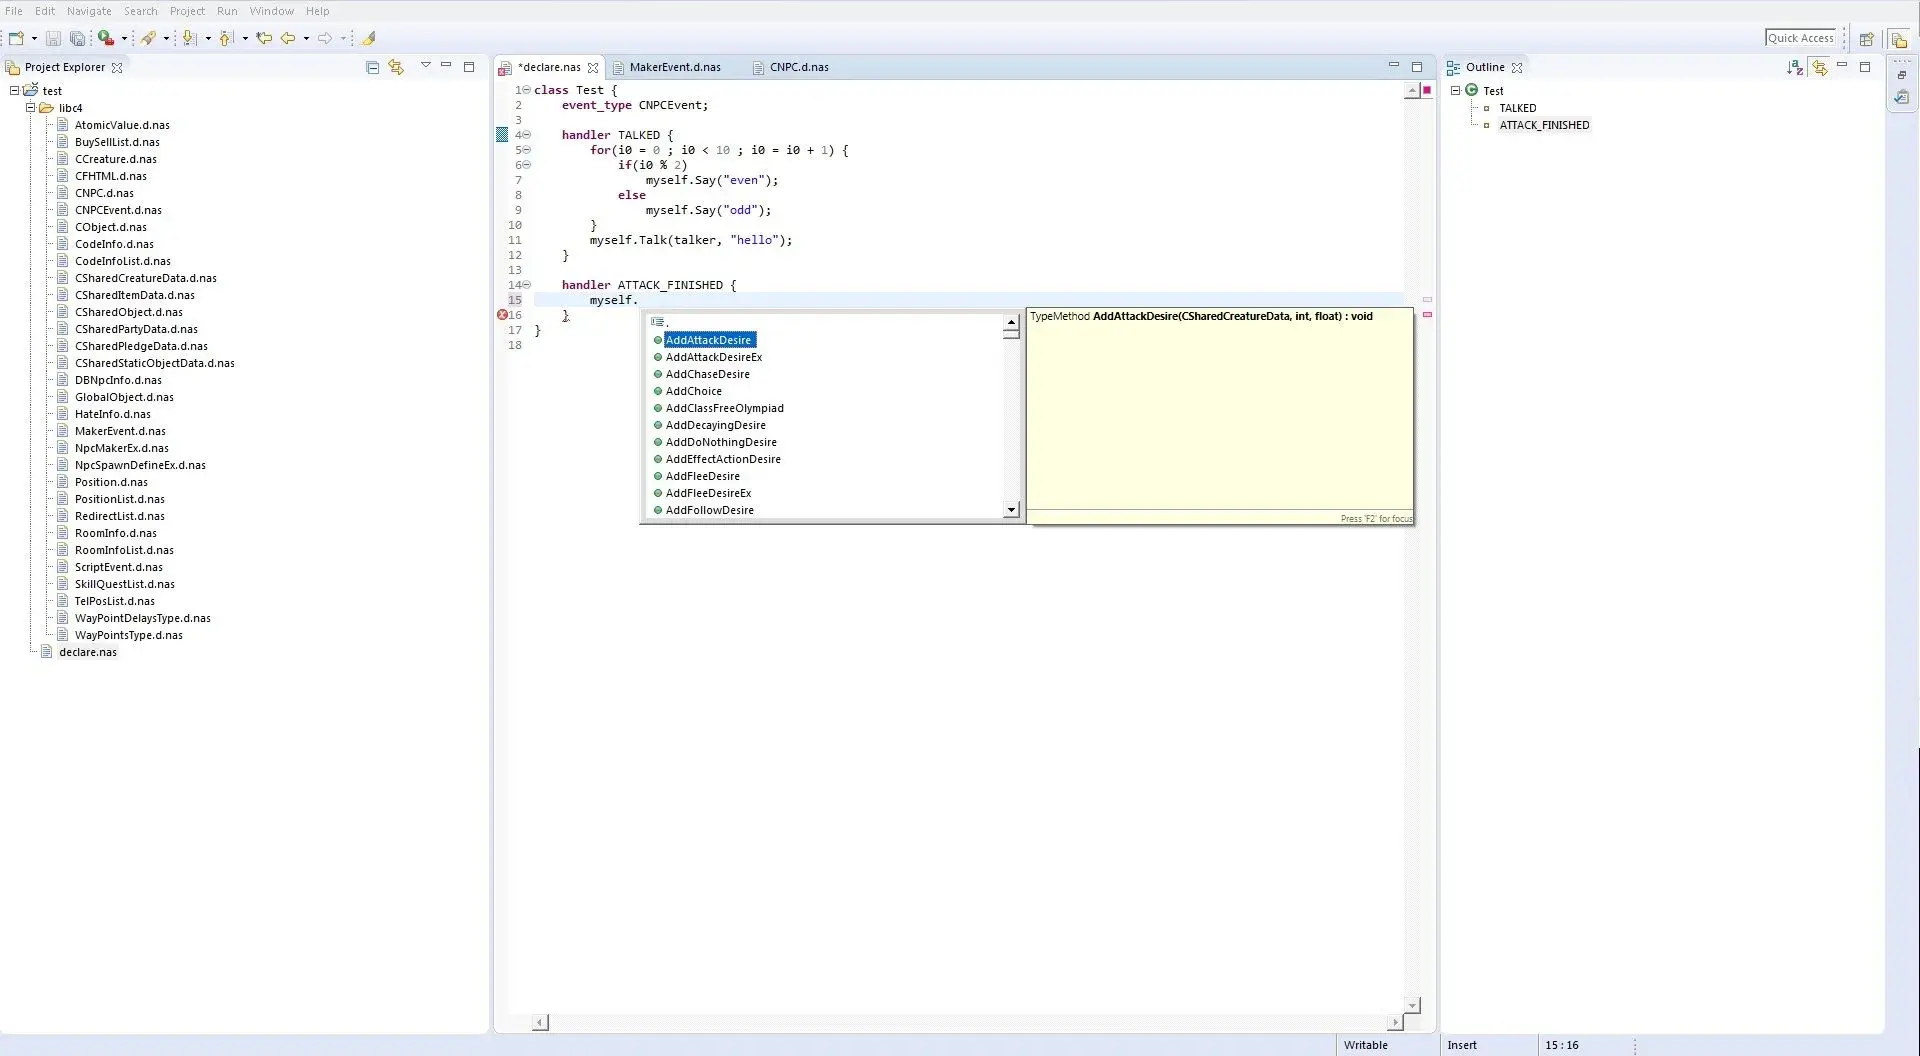This screenshot has height=1056, width=1920.
Task: Select WayPointsType.d.nas file
Action: [x=129, y=635]
